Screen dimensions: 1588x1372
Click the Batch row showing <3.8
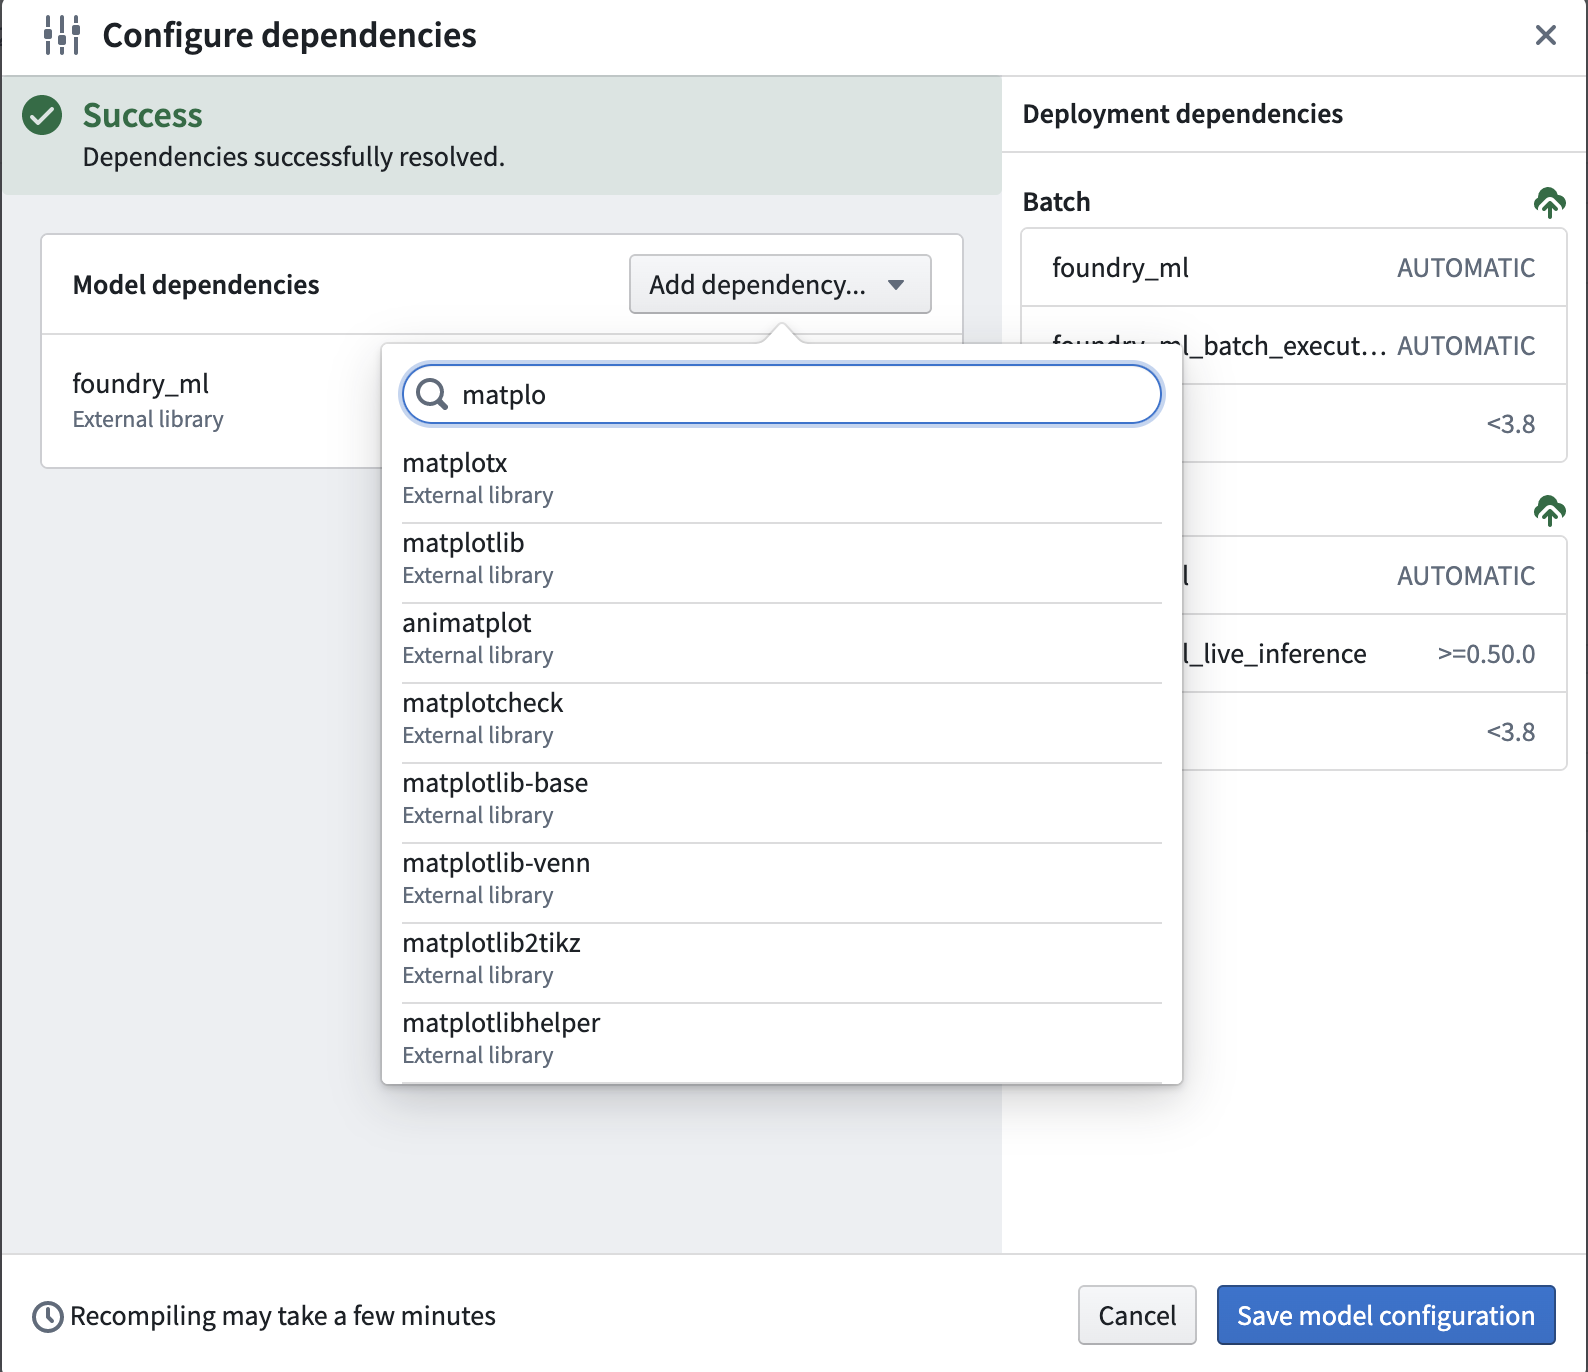click(1374, 424)
